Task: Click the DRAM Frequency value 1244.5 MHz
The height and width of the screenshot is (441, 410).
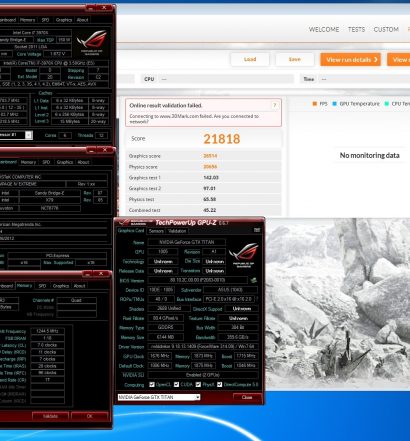Action: point(47,331)
